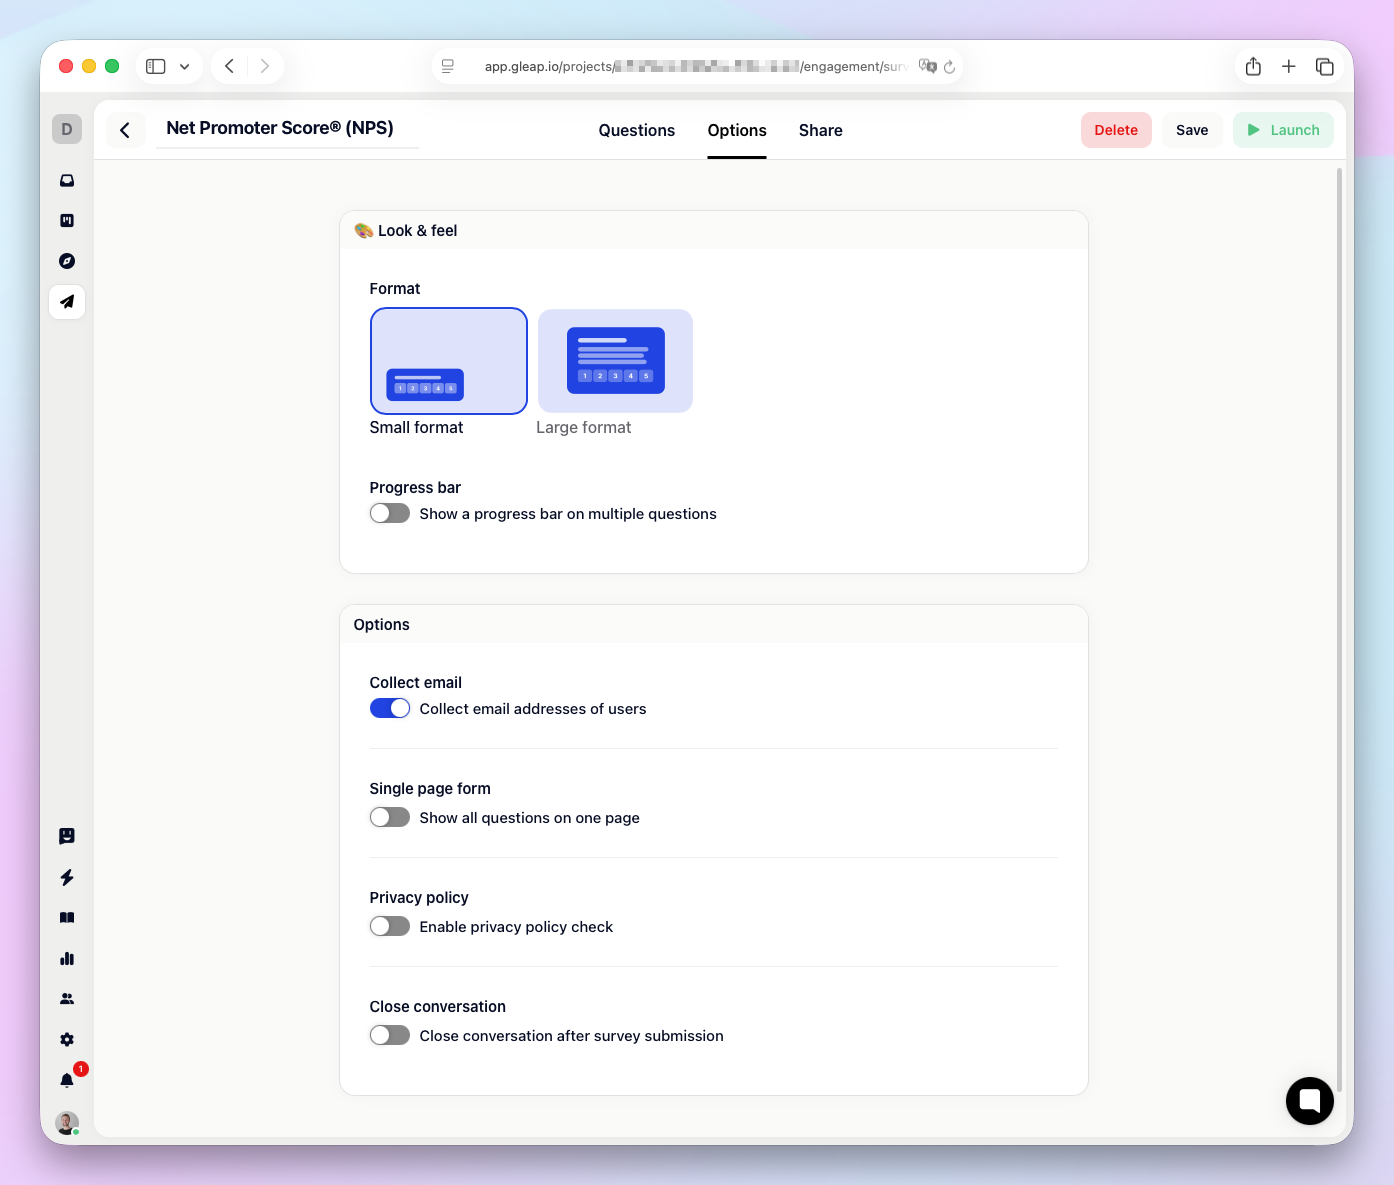Click the "Large format" label
1394x1185 pixels.
click(584, 428)
